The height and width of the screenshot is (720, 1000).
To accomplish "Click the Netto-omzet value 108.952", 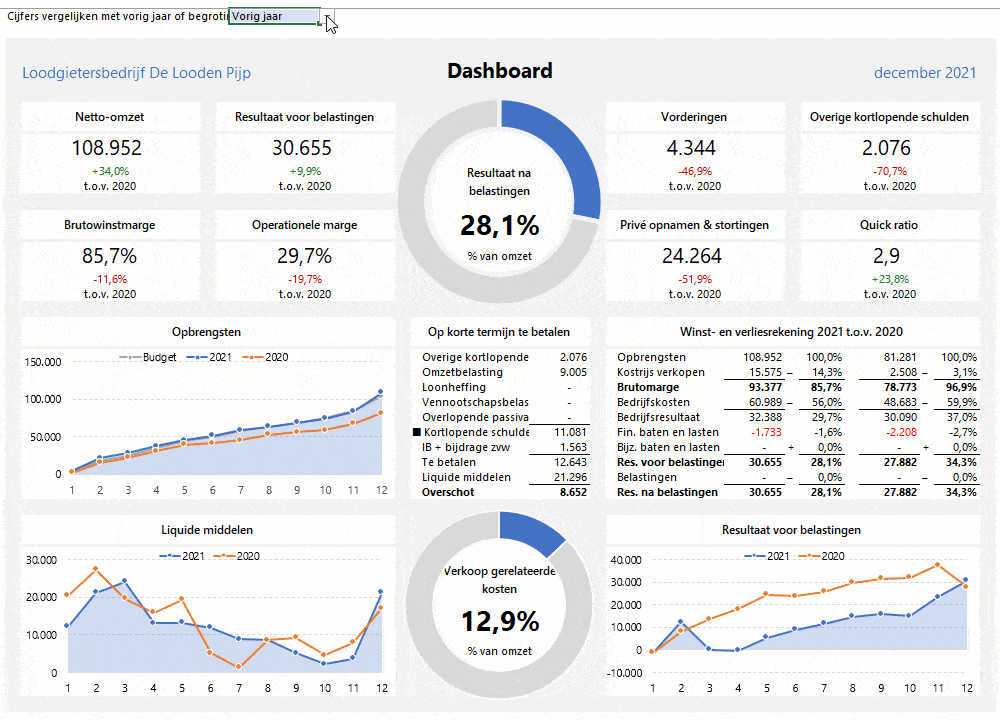I will 107,148.
